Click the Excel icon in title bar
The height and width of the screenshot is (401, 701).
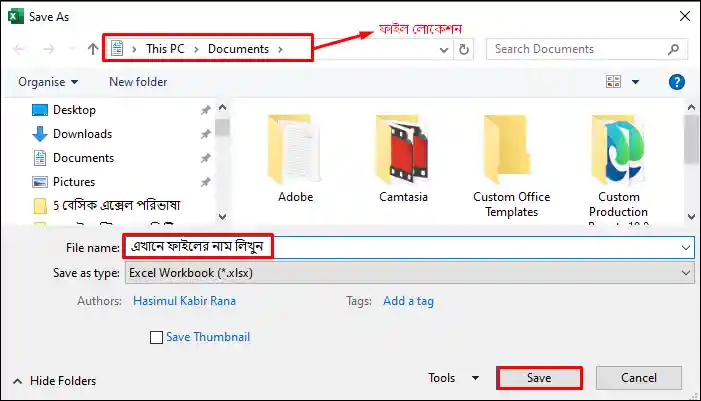pyautogui.click(x=15, y=17)
